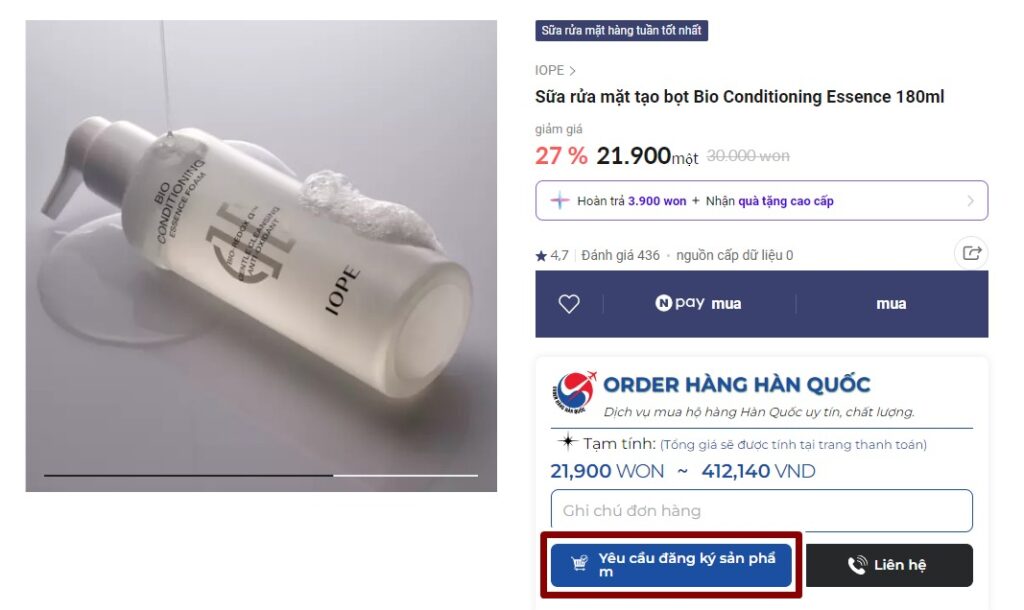Open the Đánh giá 436 reviews link
The width and height of the screenshot is (1024, 610).
click(x=620, y=255)
